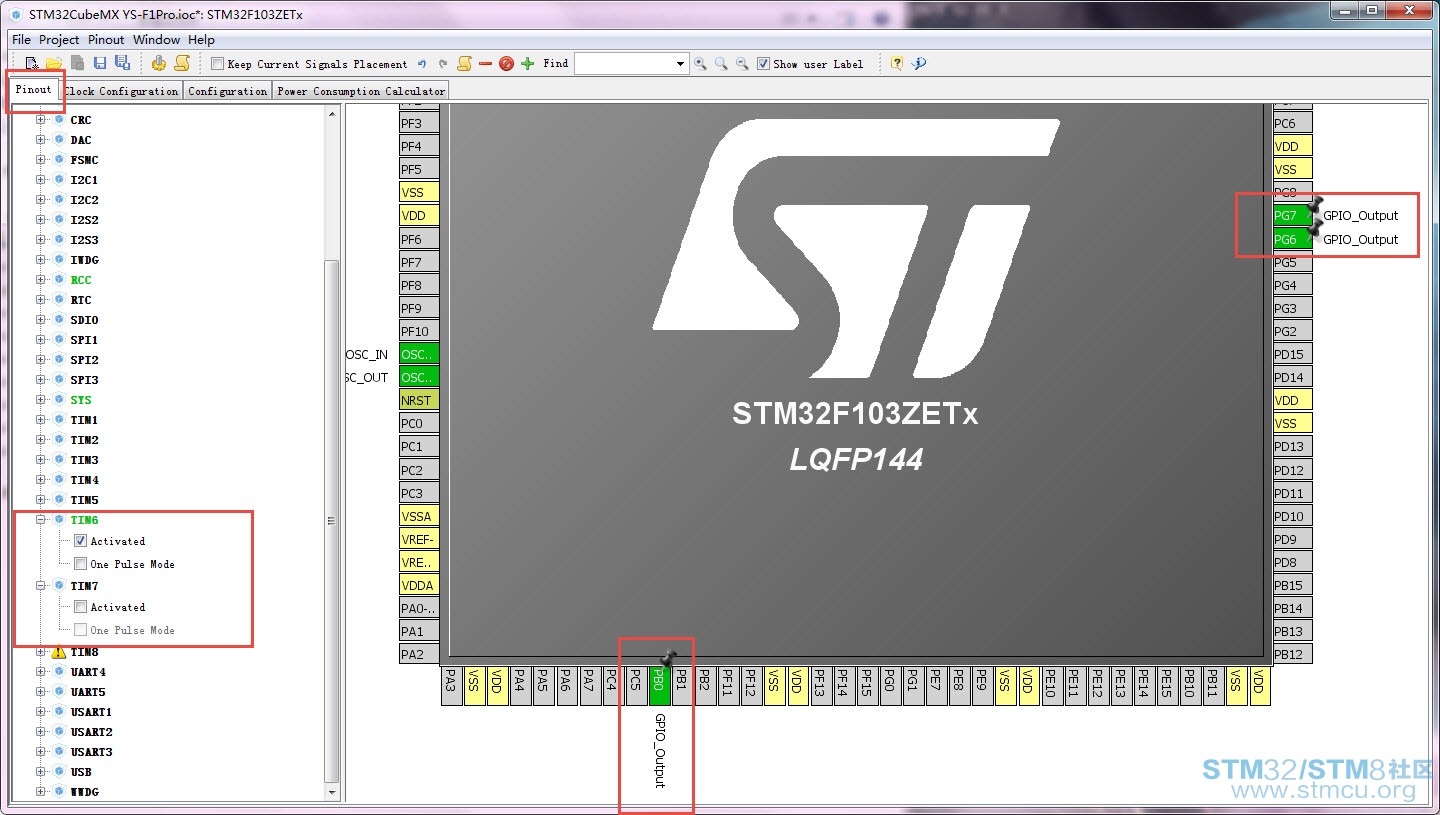This screenshot has height=815, width=1440.
Task: Click the cube icon beside USB
Action: (x=59, y=772)
